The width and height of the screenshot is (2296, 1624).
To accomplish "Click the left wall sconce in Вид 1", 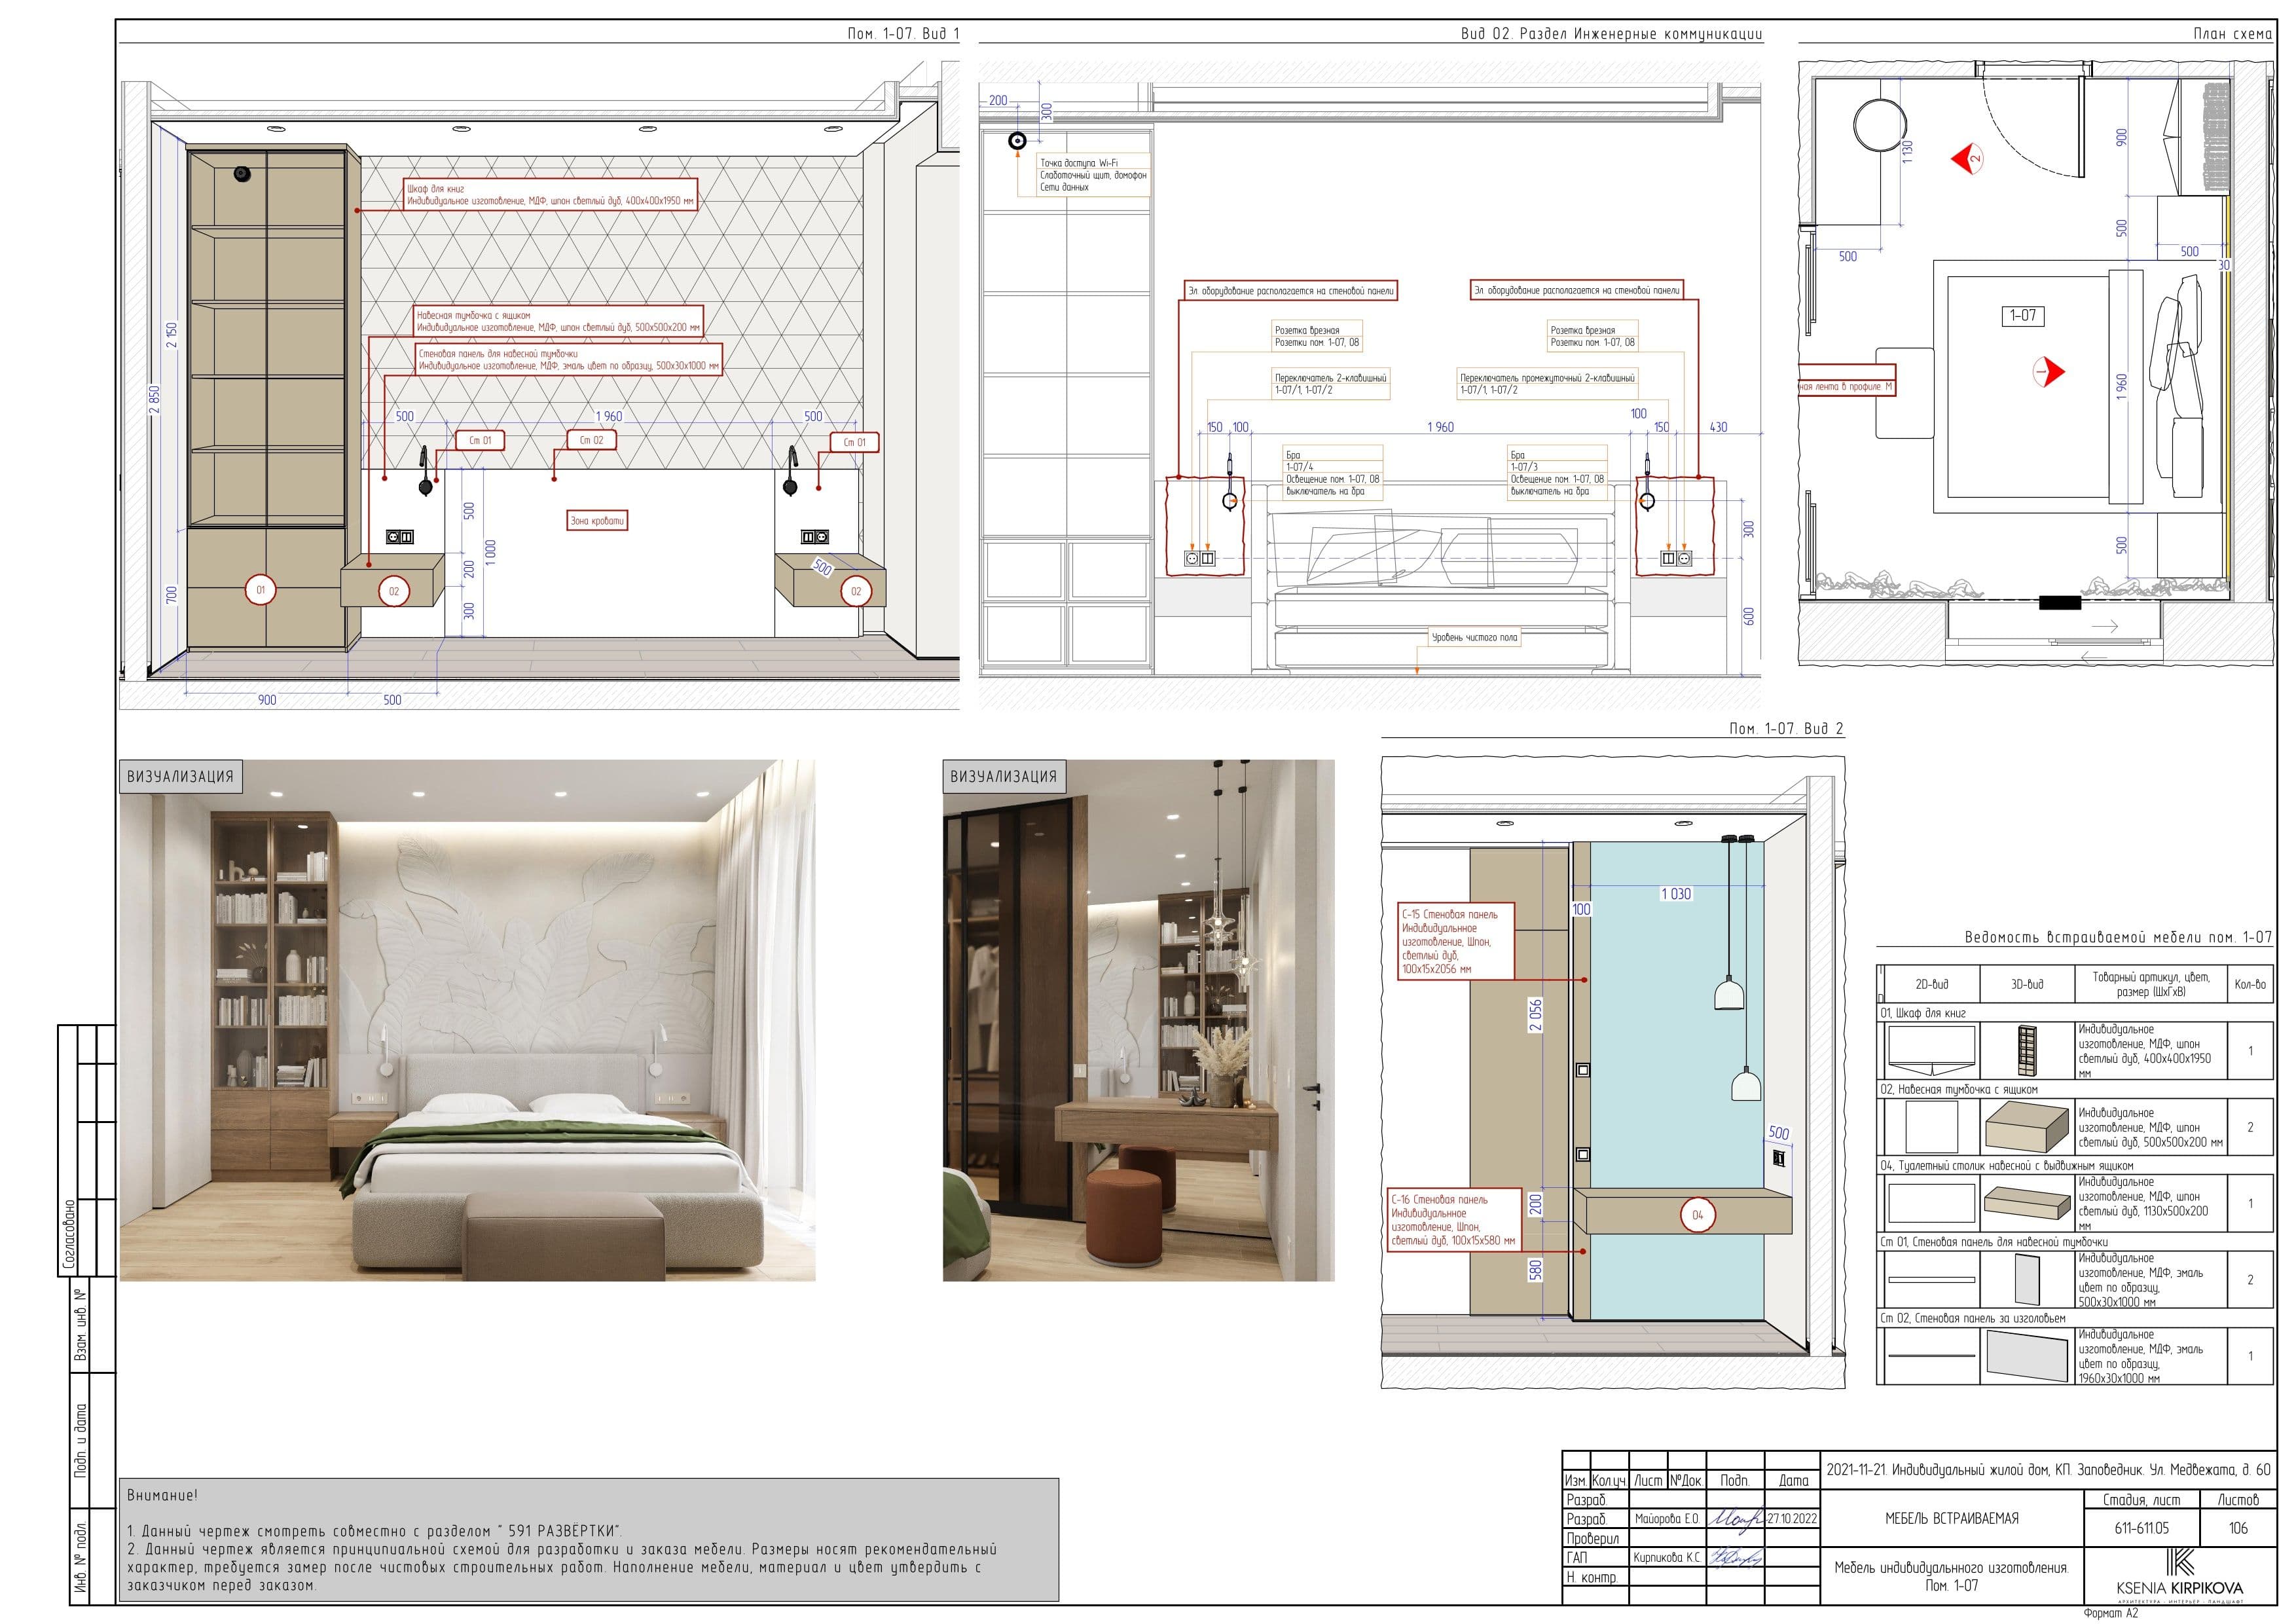I will click(x=425, y=471).
